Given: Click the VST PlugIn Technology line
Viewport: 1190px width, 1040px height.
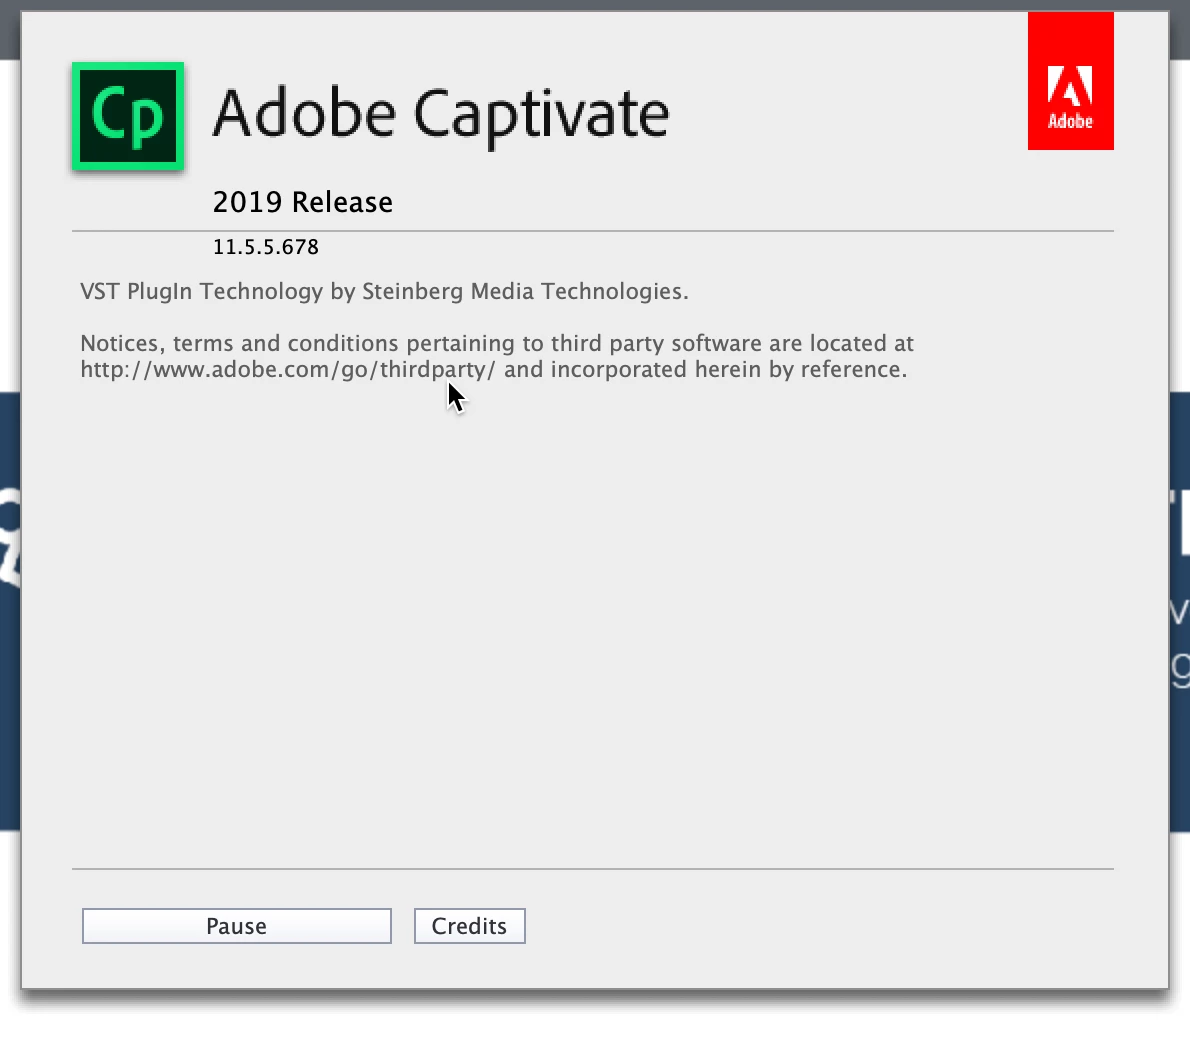Looking at the screenshot, I should pyautogui.click(x=384, y=292).
